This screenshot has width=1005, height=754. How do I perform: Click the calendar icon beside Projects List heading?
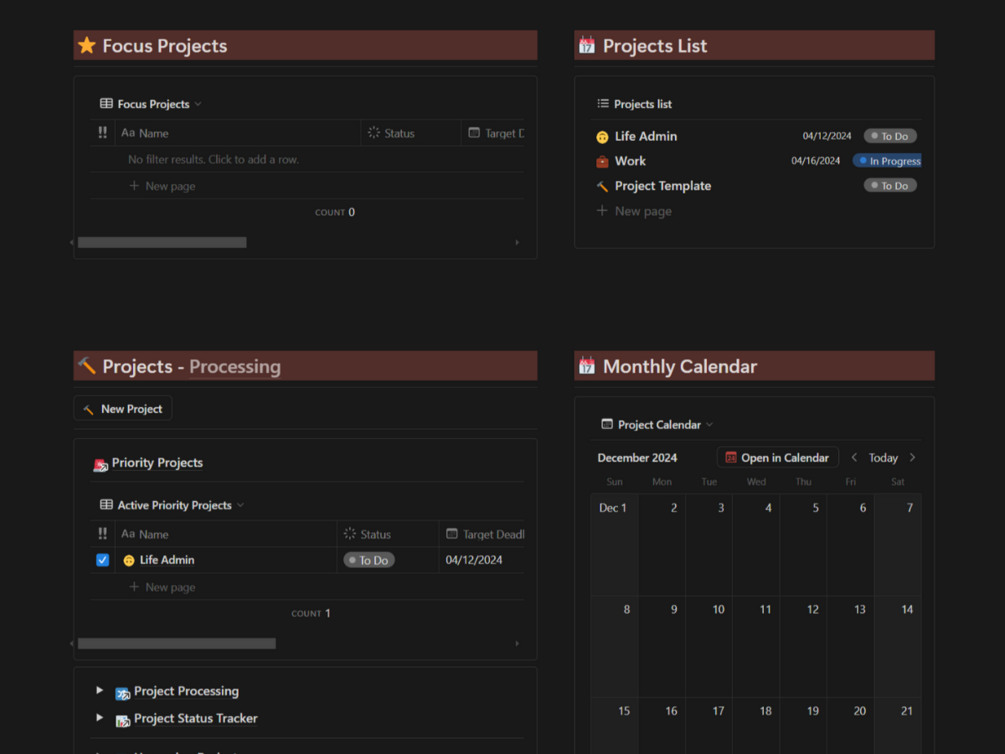587,45
